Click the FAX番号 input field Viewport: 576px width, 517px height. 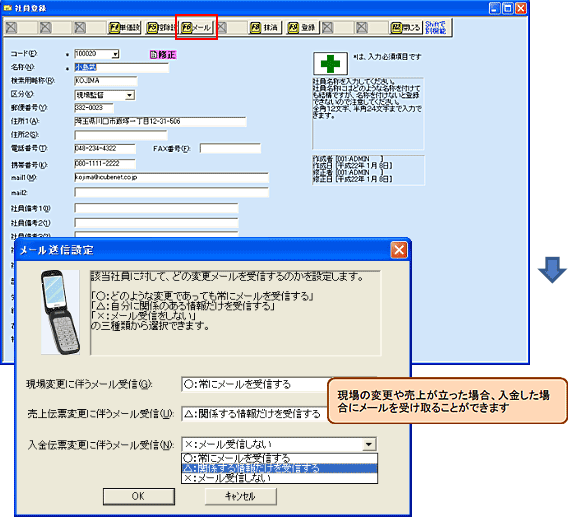point(230,148)
